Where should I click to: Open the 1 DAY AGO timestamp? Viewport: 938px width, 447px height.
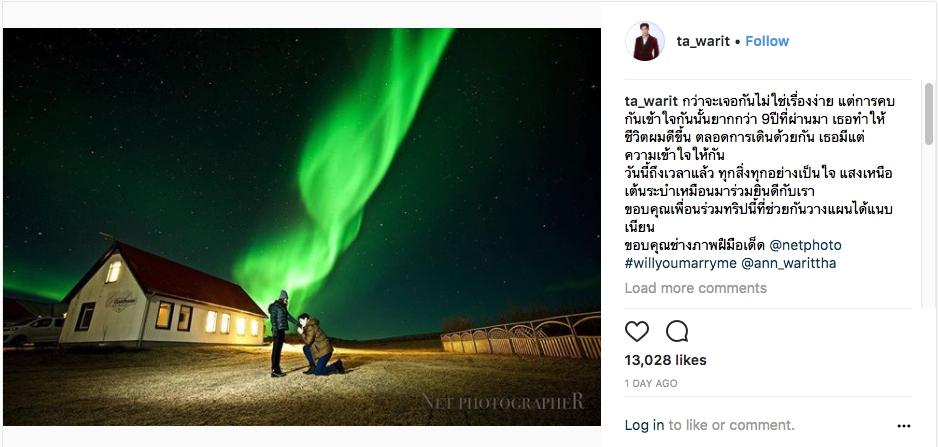click(651, 384)
